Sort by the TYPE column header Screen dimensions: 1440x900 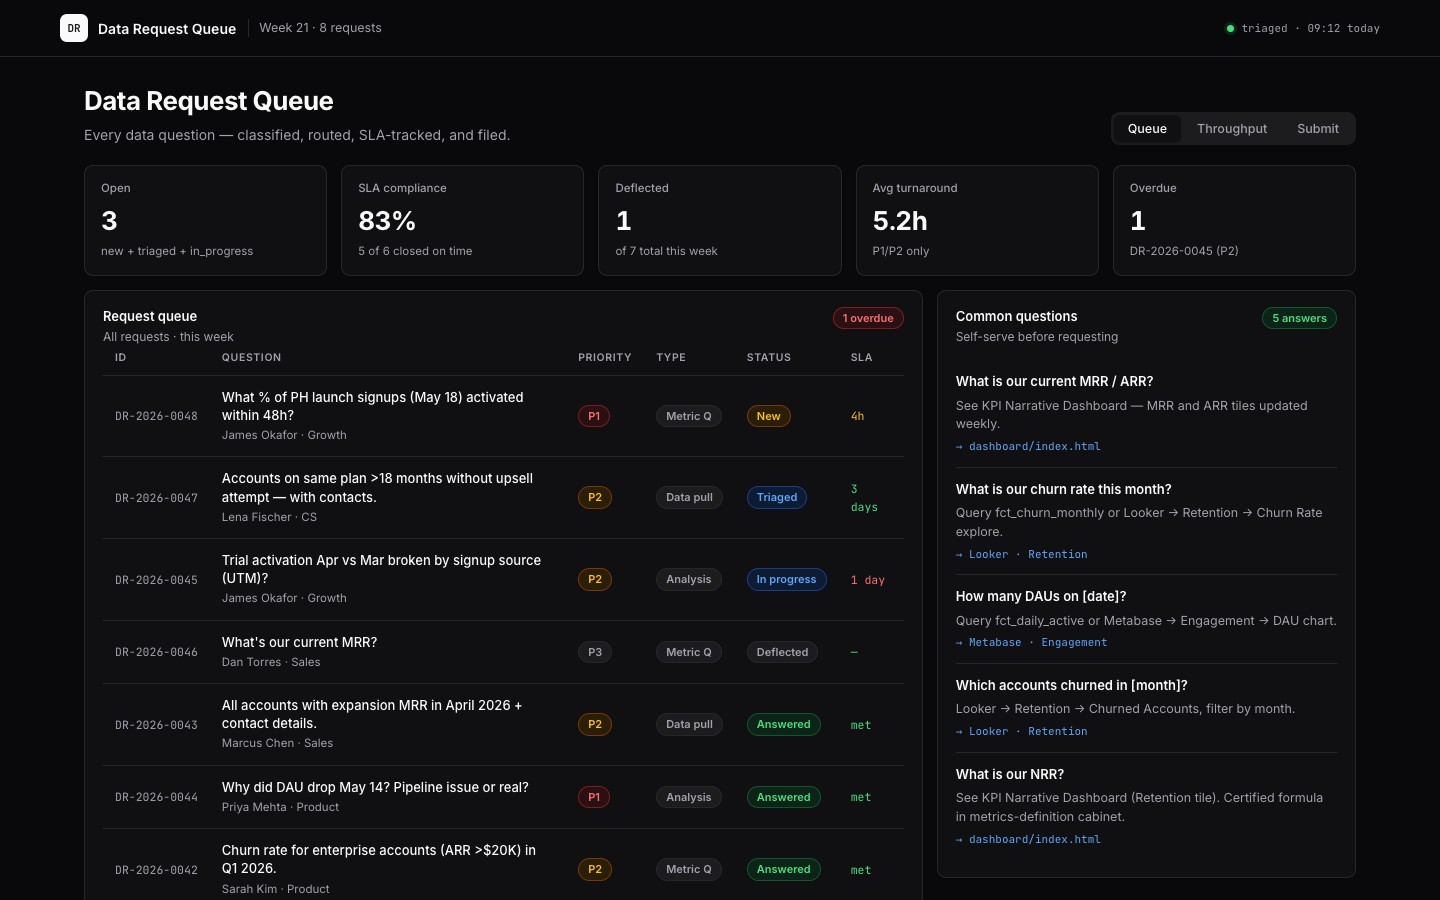click(671, 357)
